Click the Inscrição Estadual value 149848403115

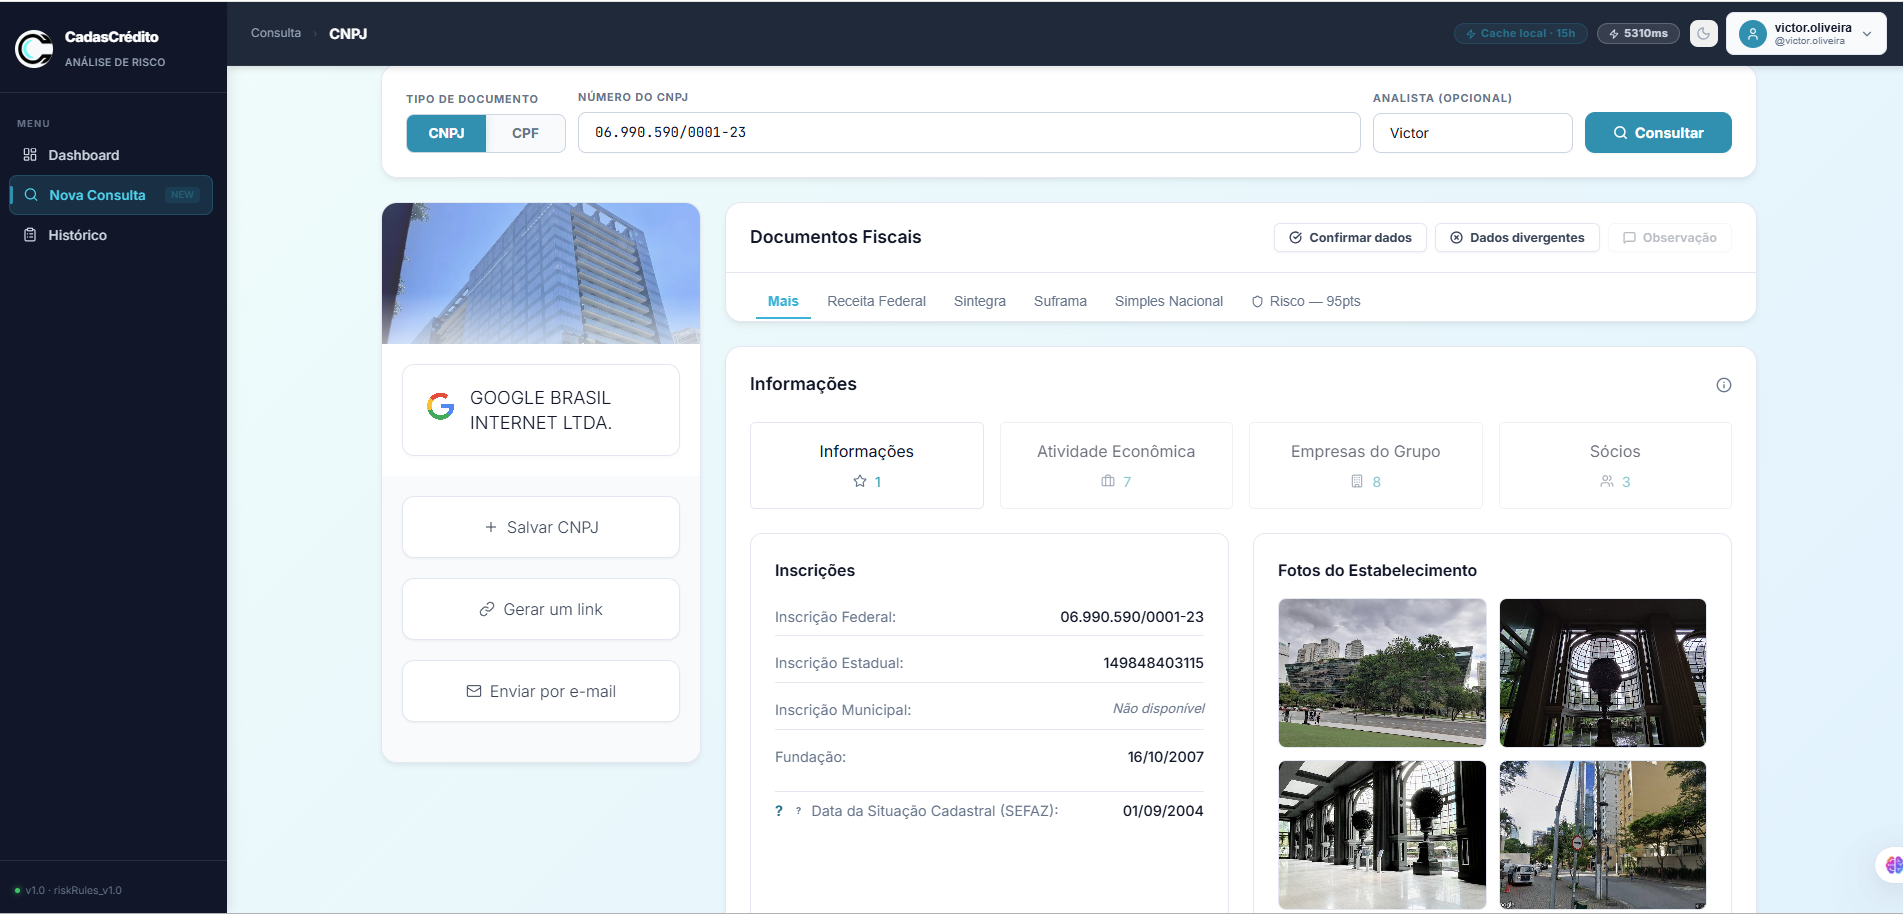click(1153, 663)
